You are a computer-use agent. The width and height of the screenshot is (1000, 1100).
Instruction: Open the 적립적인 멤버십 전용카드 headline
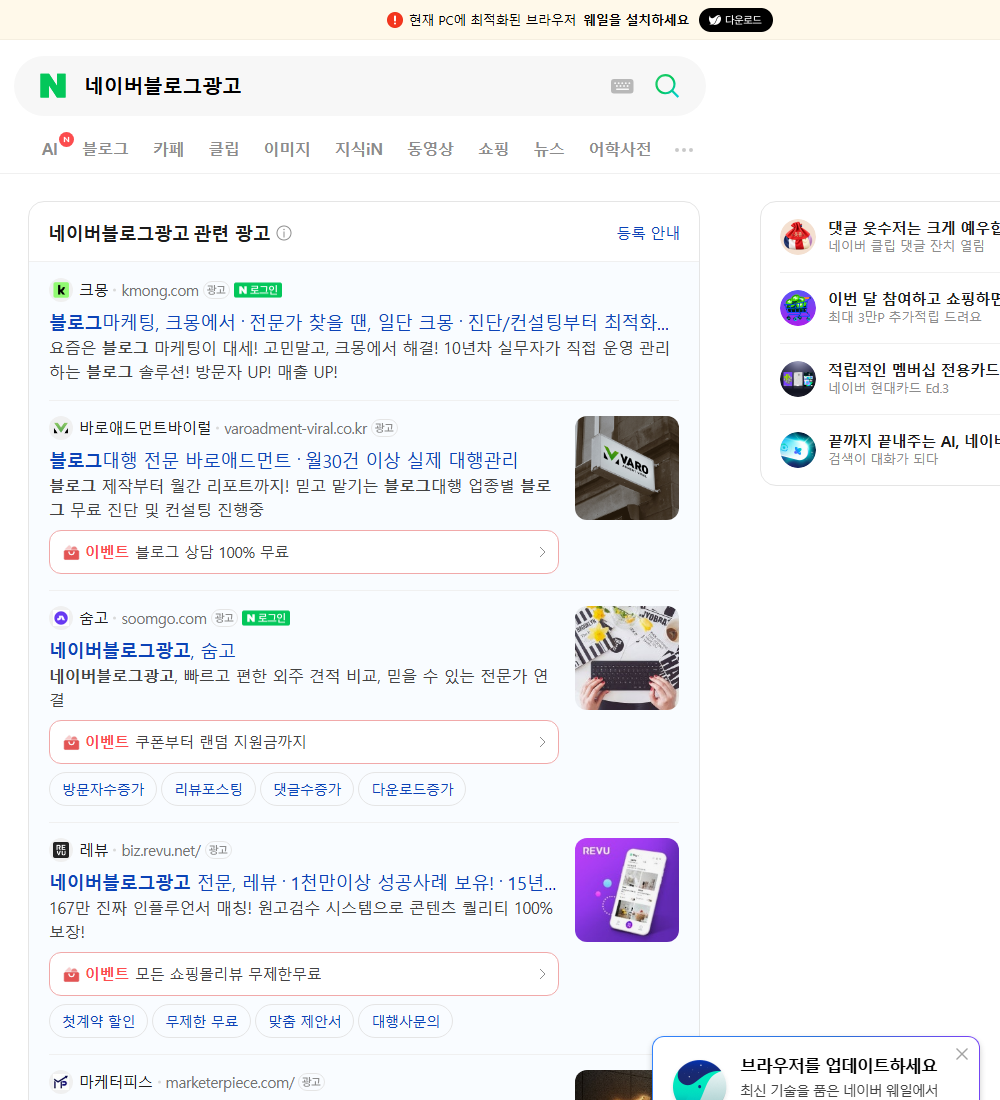point(914,370)
